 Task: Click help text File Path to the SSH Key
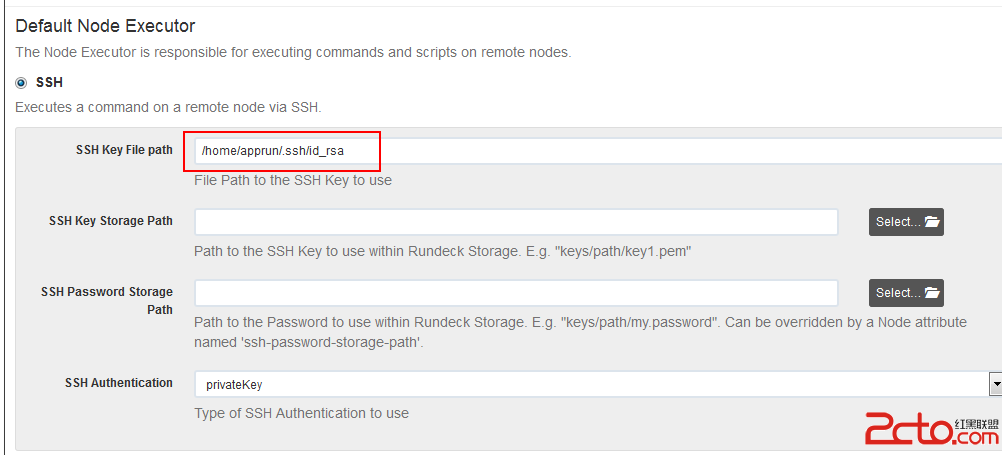pyautogui.click(x=293, y=180)
